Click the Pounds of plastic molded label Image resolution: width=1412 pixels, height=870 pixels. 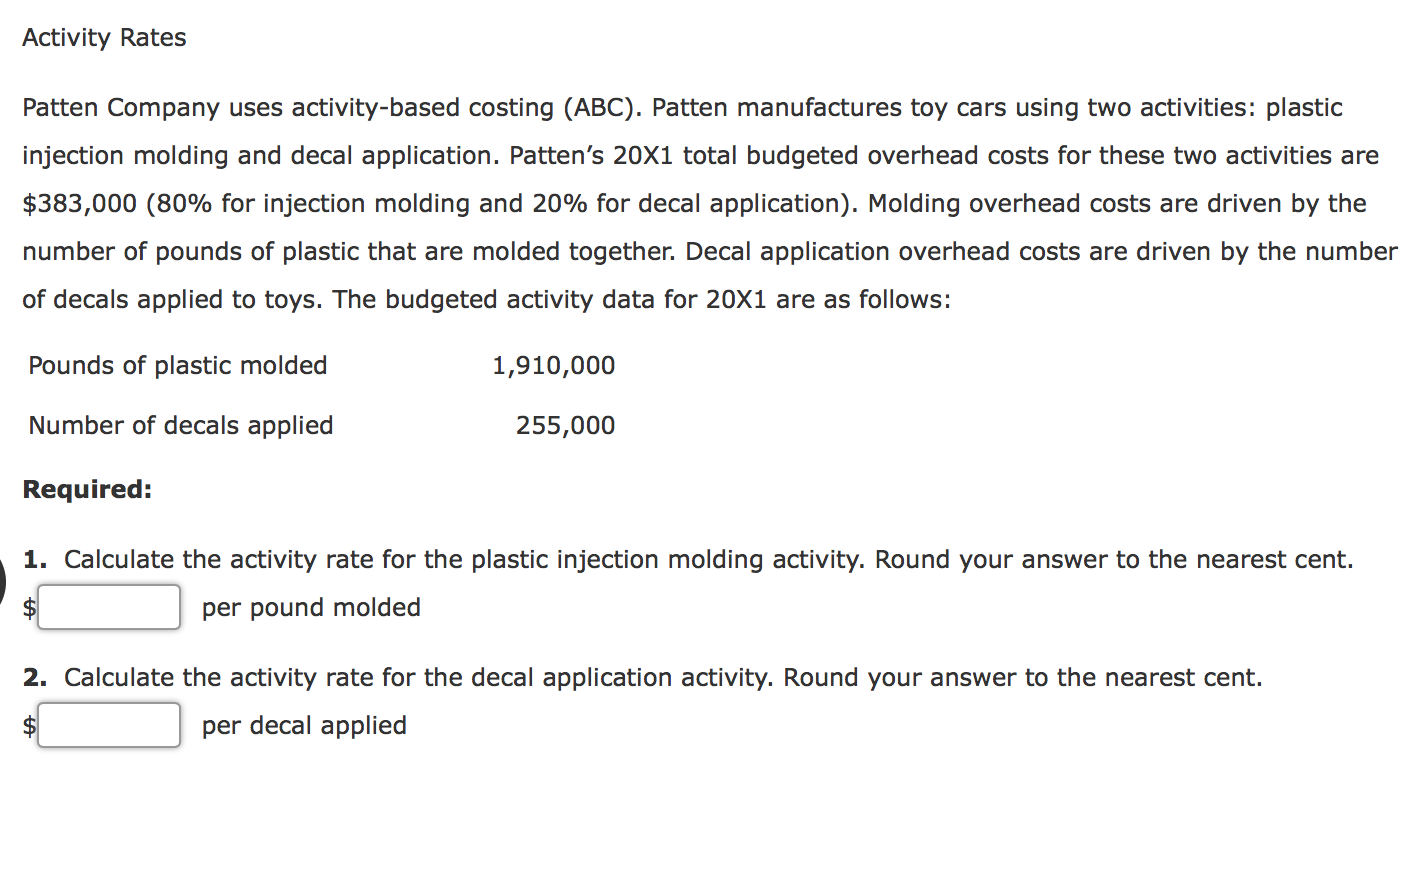177,365
